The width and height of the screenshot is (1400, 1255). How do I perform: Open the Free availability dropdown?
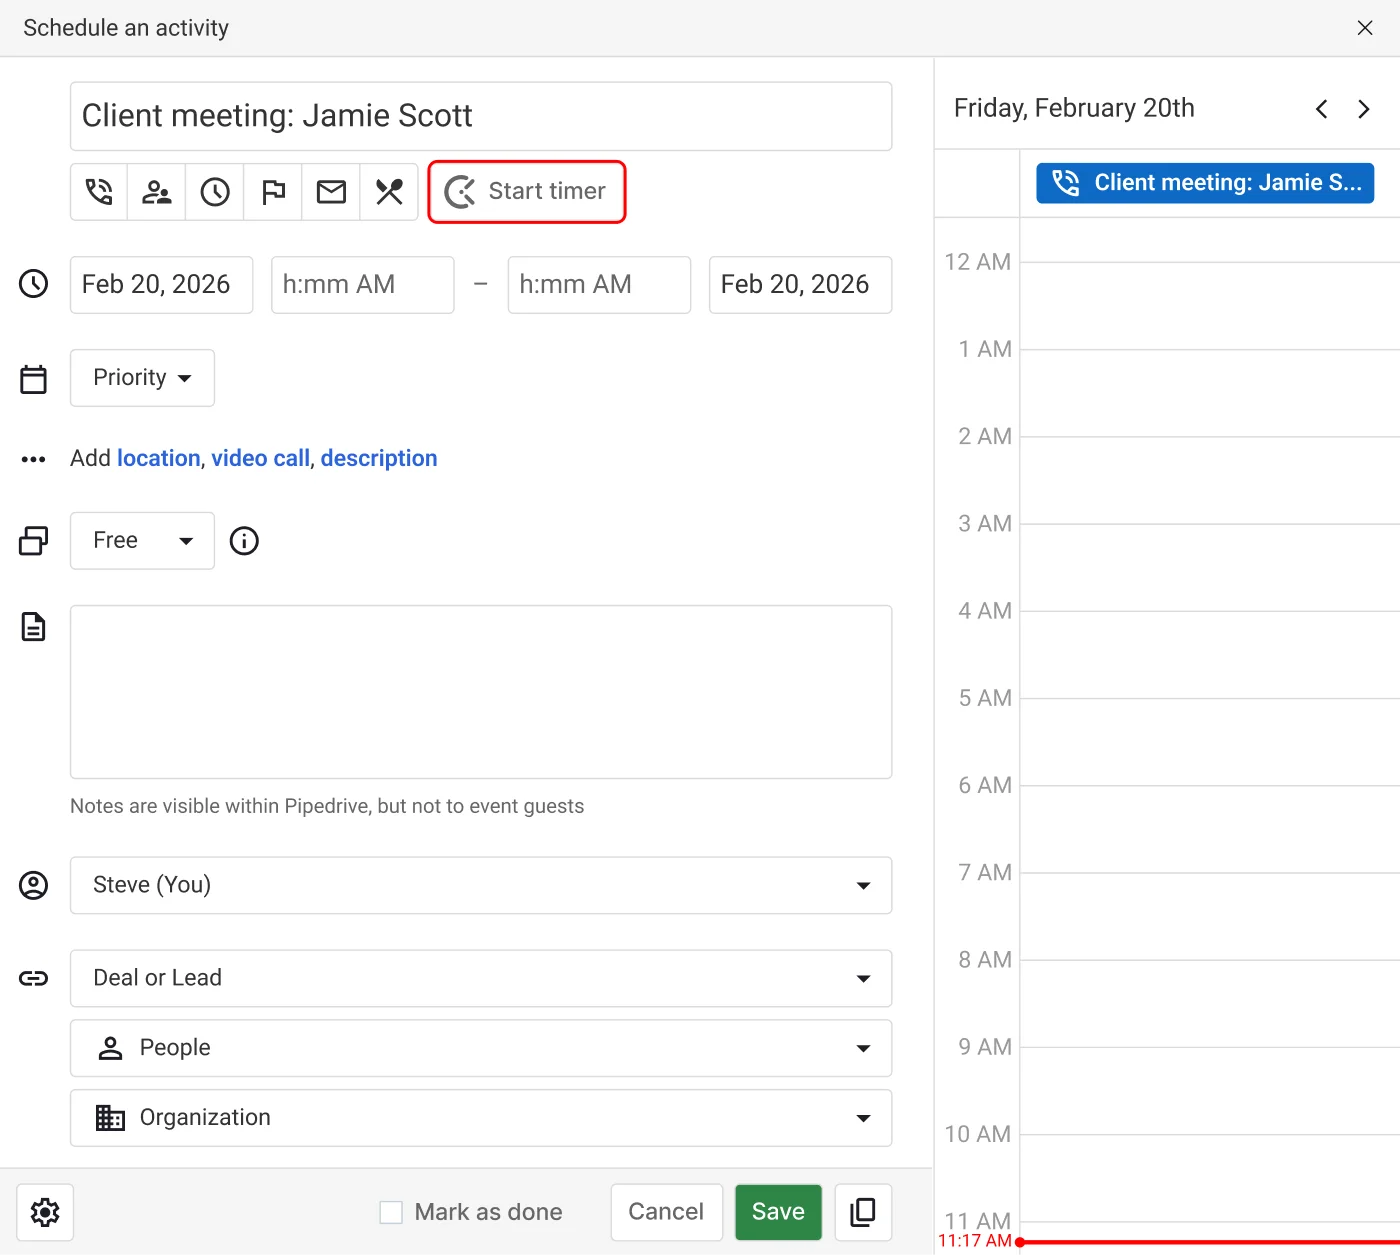141,540
